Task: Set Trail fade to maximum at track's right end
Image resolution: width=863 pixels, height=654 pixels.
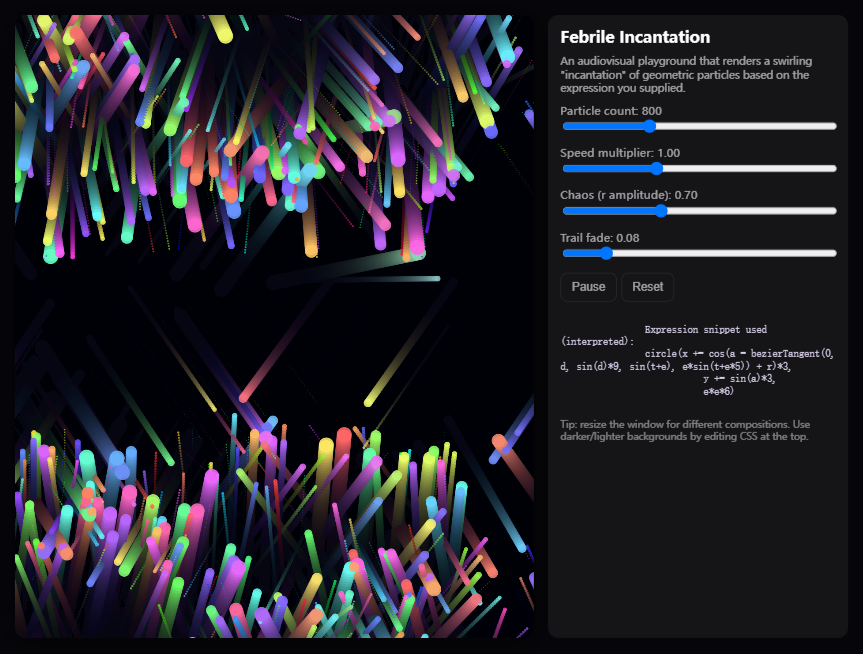Action: pos(834,253)
